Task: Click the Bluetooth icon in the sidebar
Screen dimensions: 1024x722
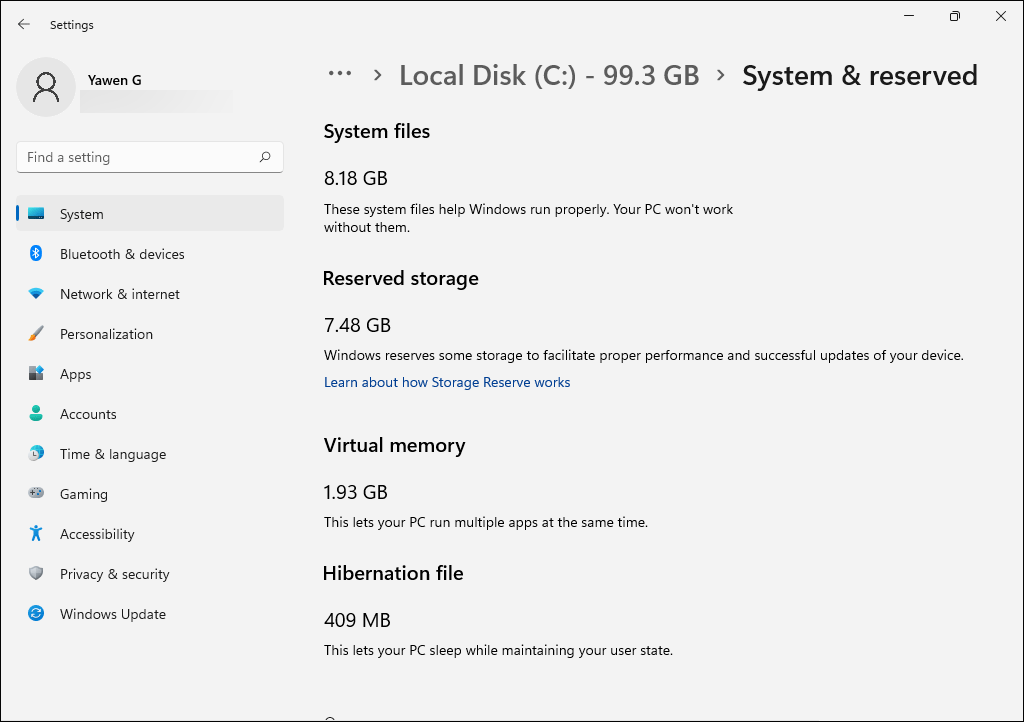Action: pos(36,253)
